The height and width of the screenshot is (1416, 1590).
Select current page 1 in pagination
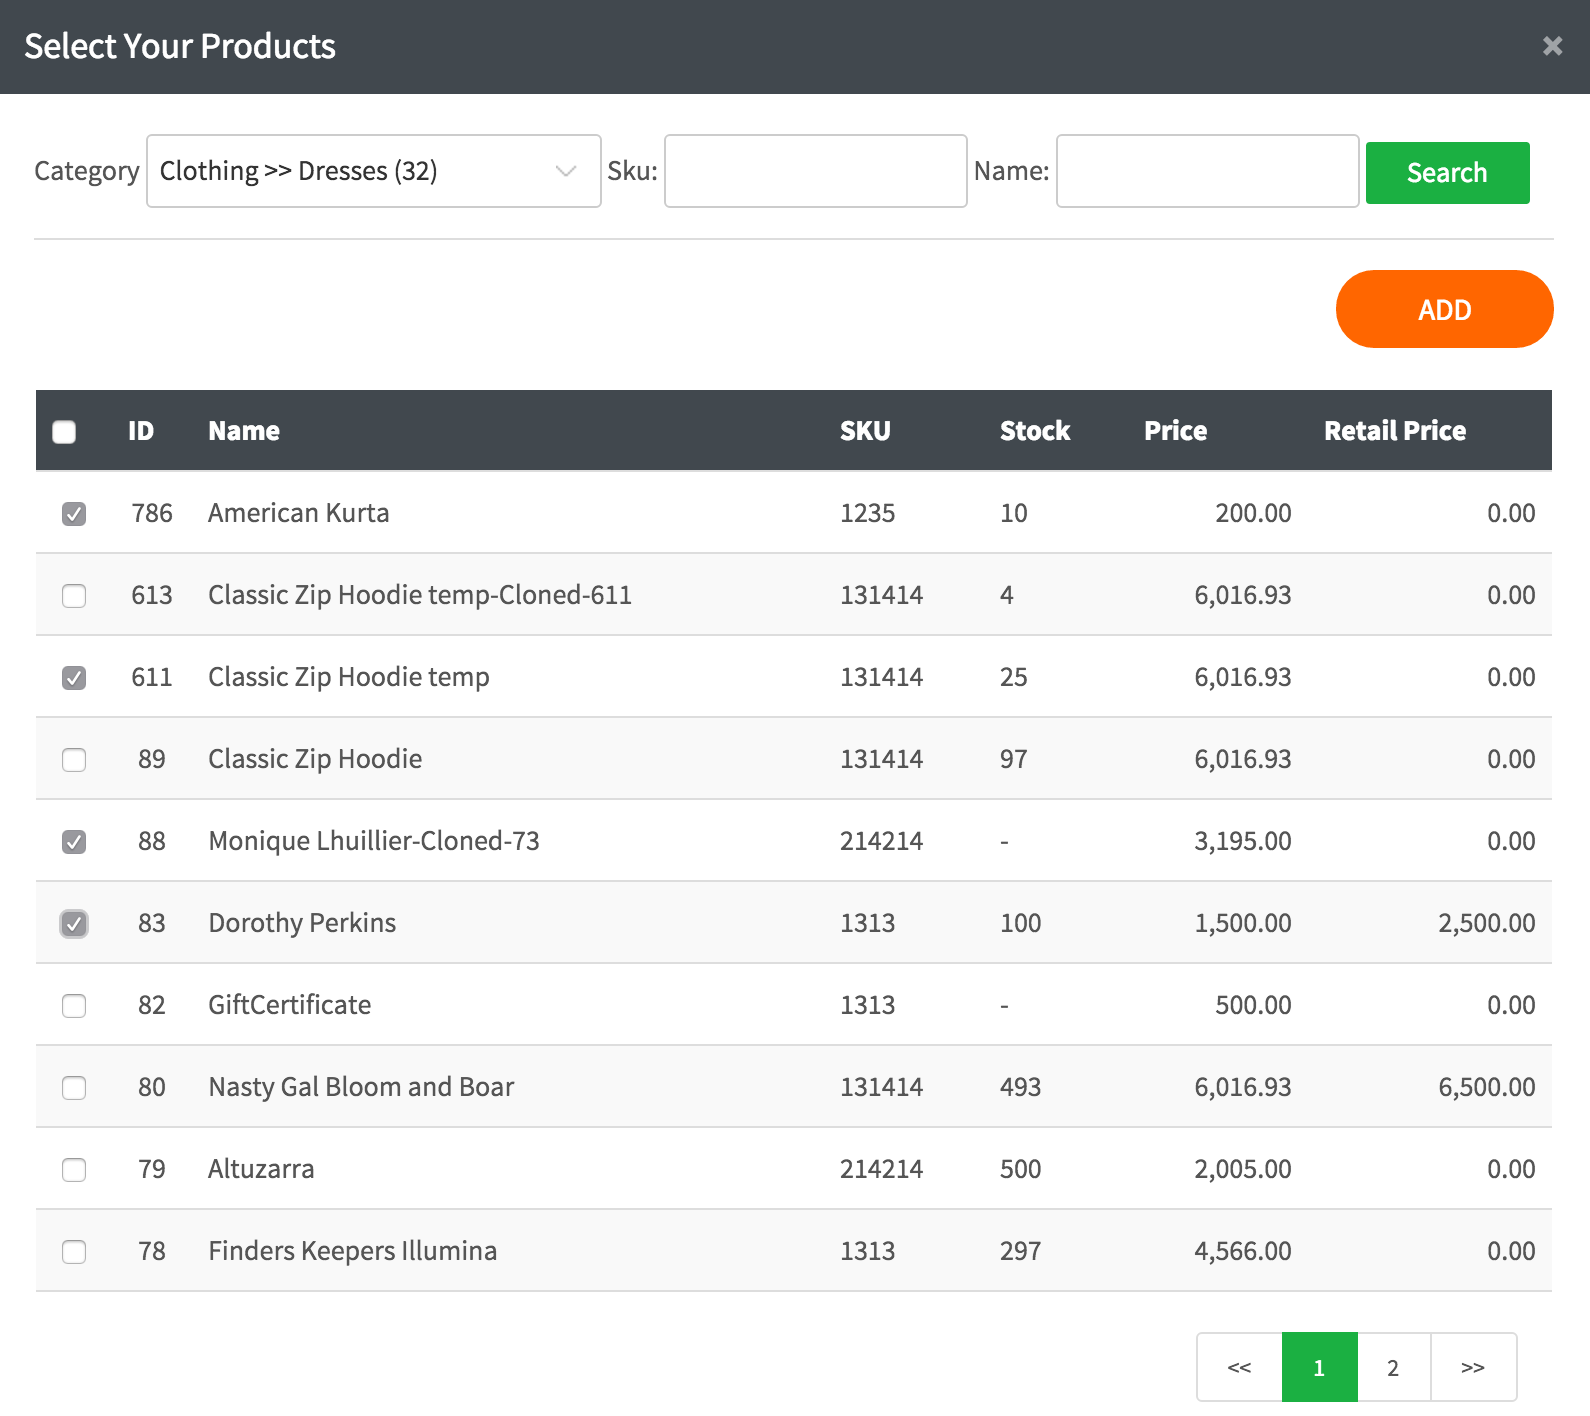tap(1319, 1367)
